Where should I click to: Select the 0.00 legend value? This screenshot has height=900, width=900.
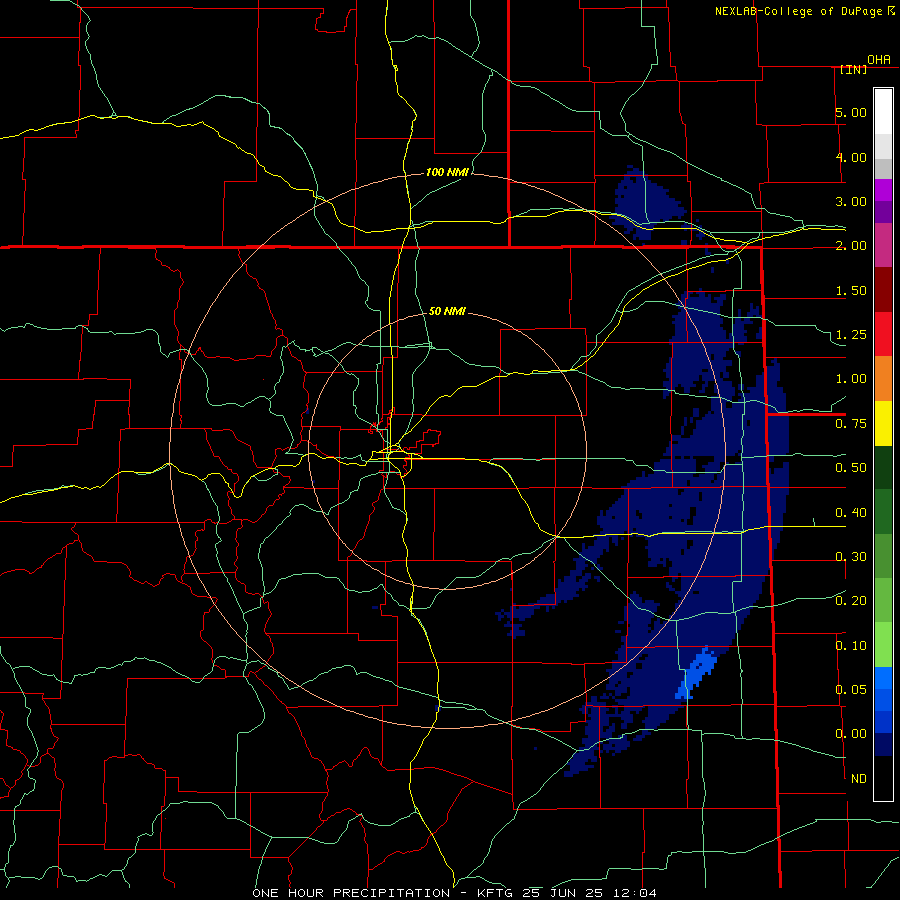[x=851, y=734]
